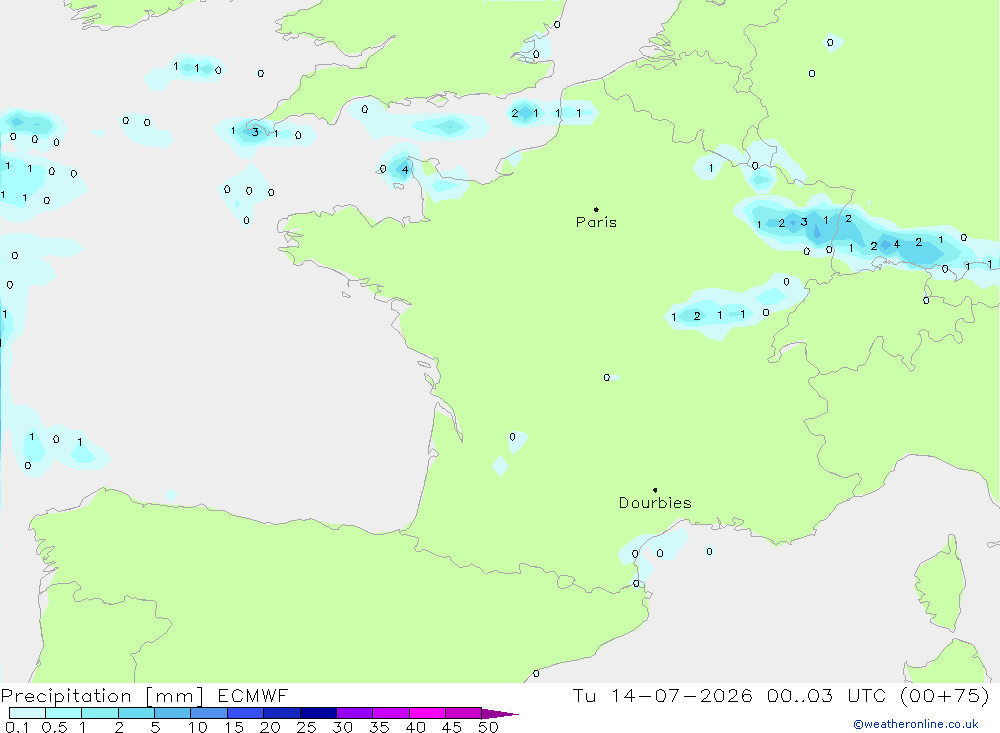Click the "30" legend scale label
Image resolution: width=1000 pixels, height=733 pixels.
343,727
